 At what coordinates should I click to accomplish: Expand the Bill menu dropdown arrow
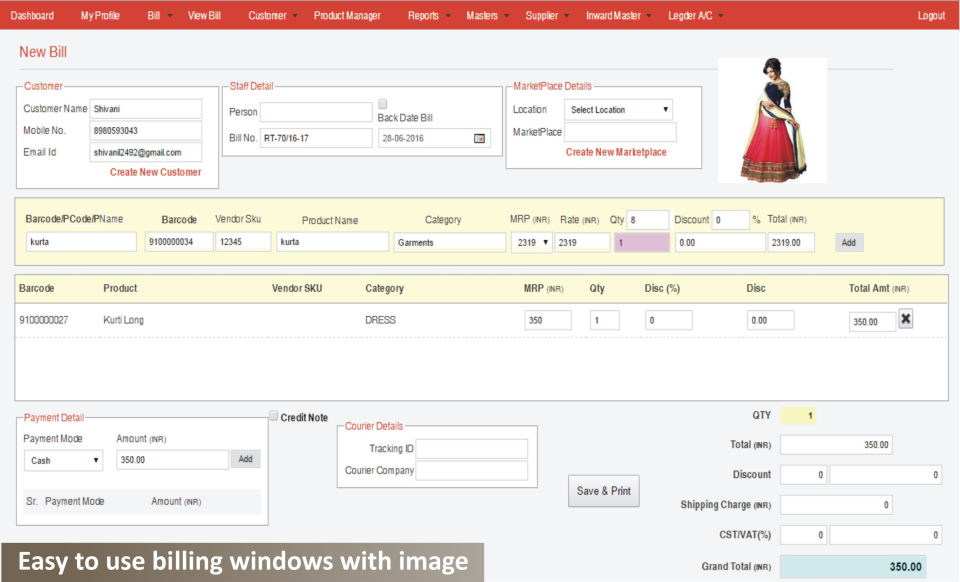tap(171, 15)
